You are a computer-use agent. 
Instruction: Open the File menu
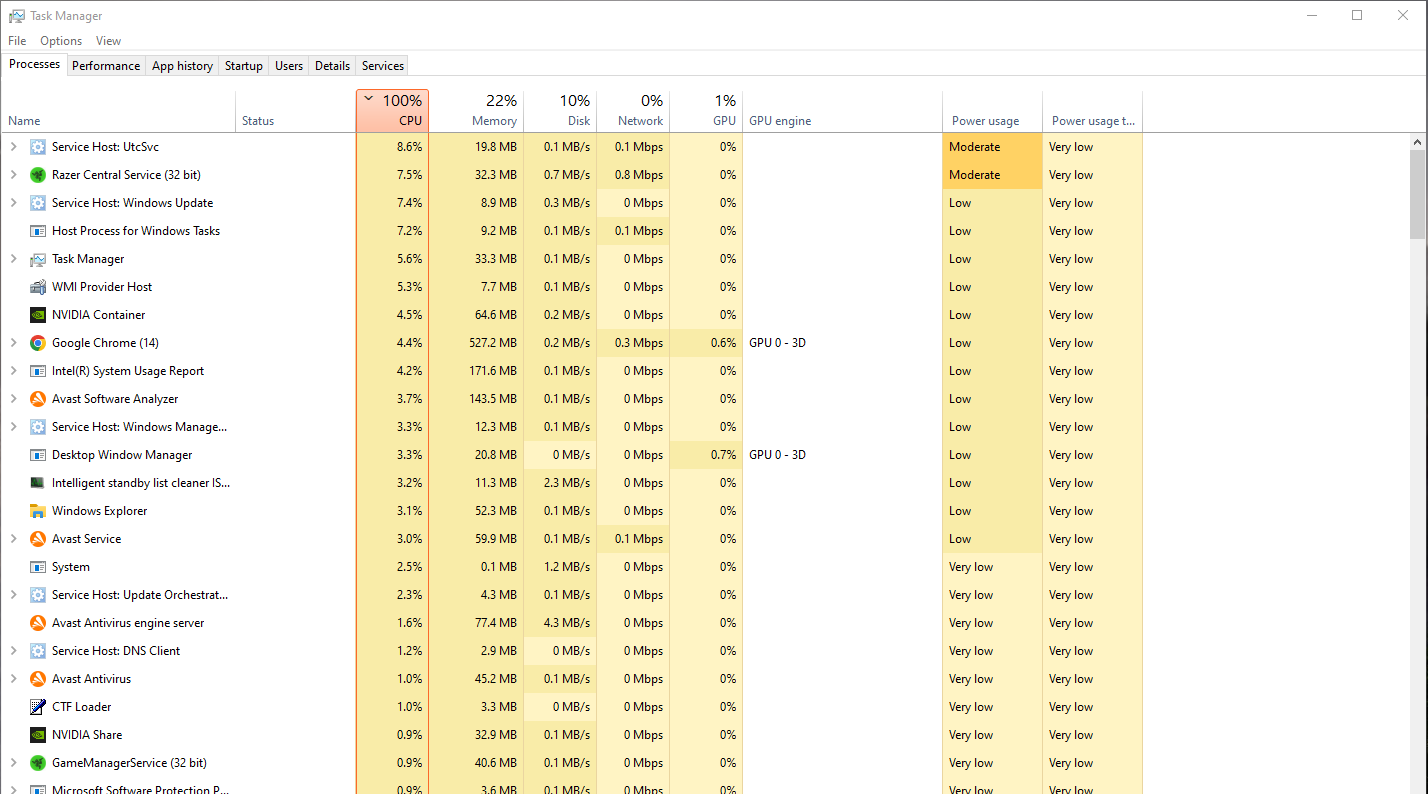(x=17, y=41)
